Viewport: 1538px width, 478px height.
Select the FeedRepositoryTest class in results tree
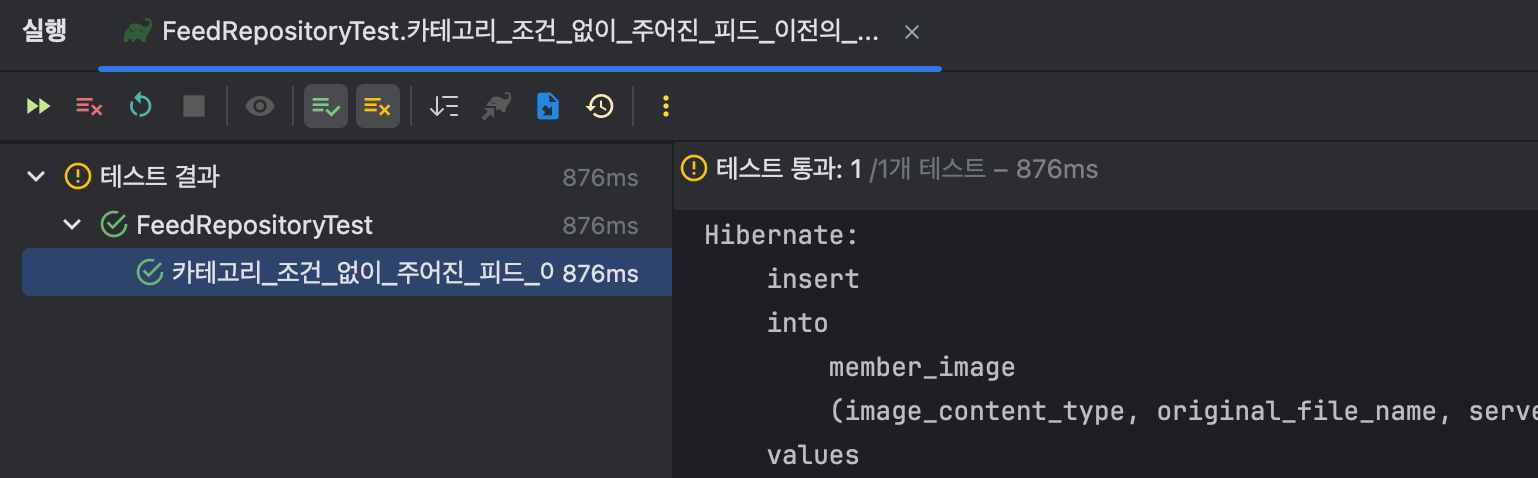(x=254, y=225)
